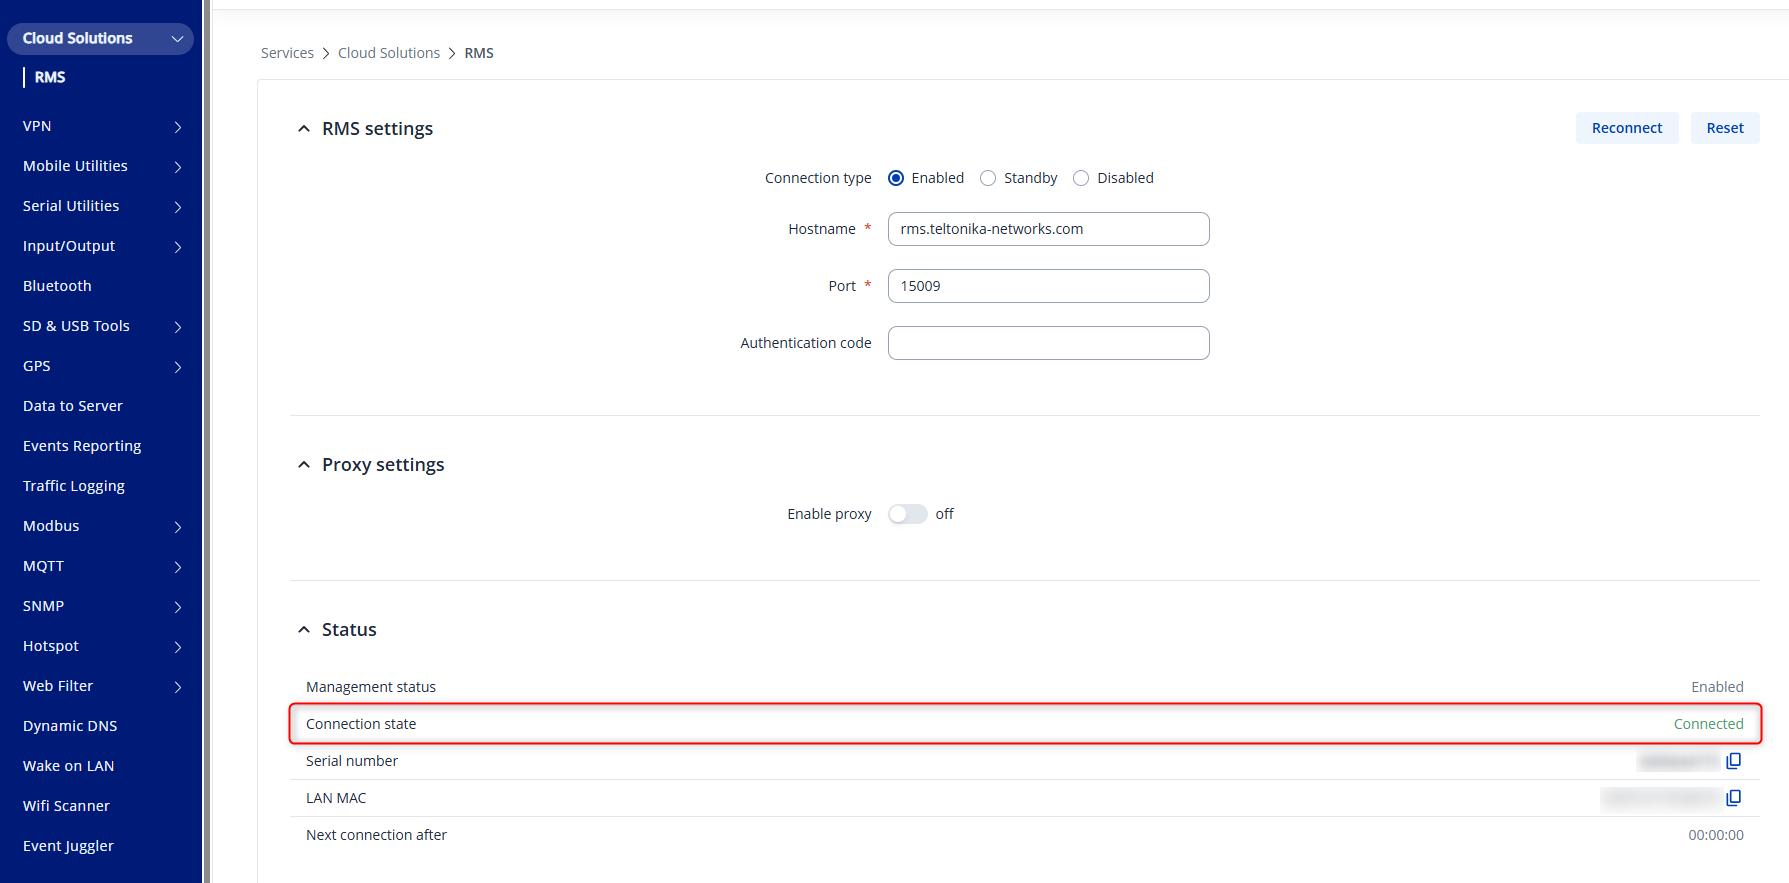Click the Authentication code field

1048,343
